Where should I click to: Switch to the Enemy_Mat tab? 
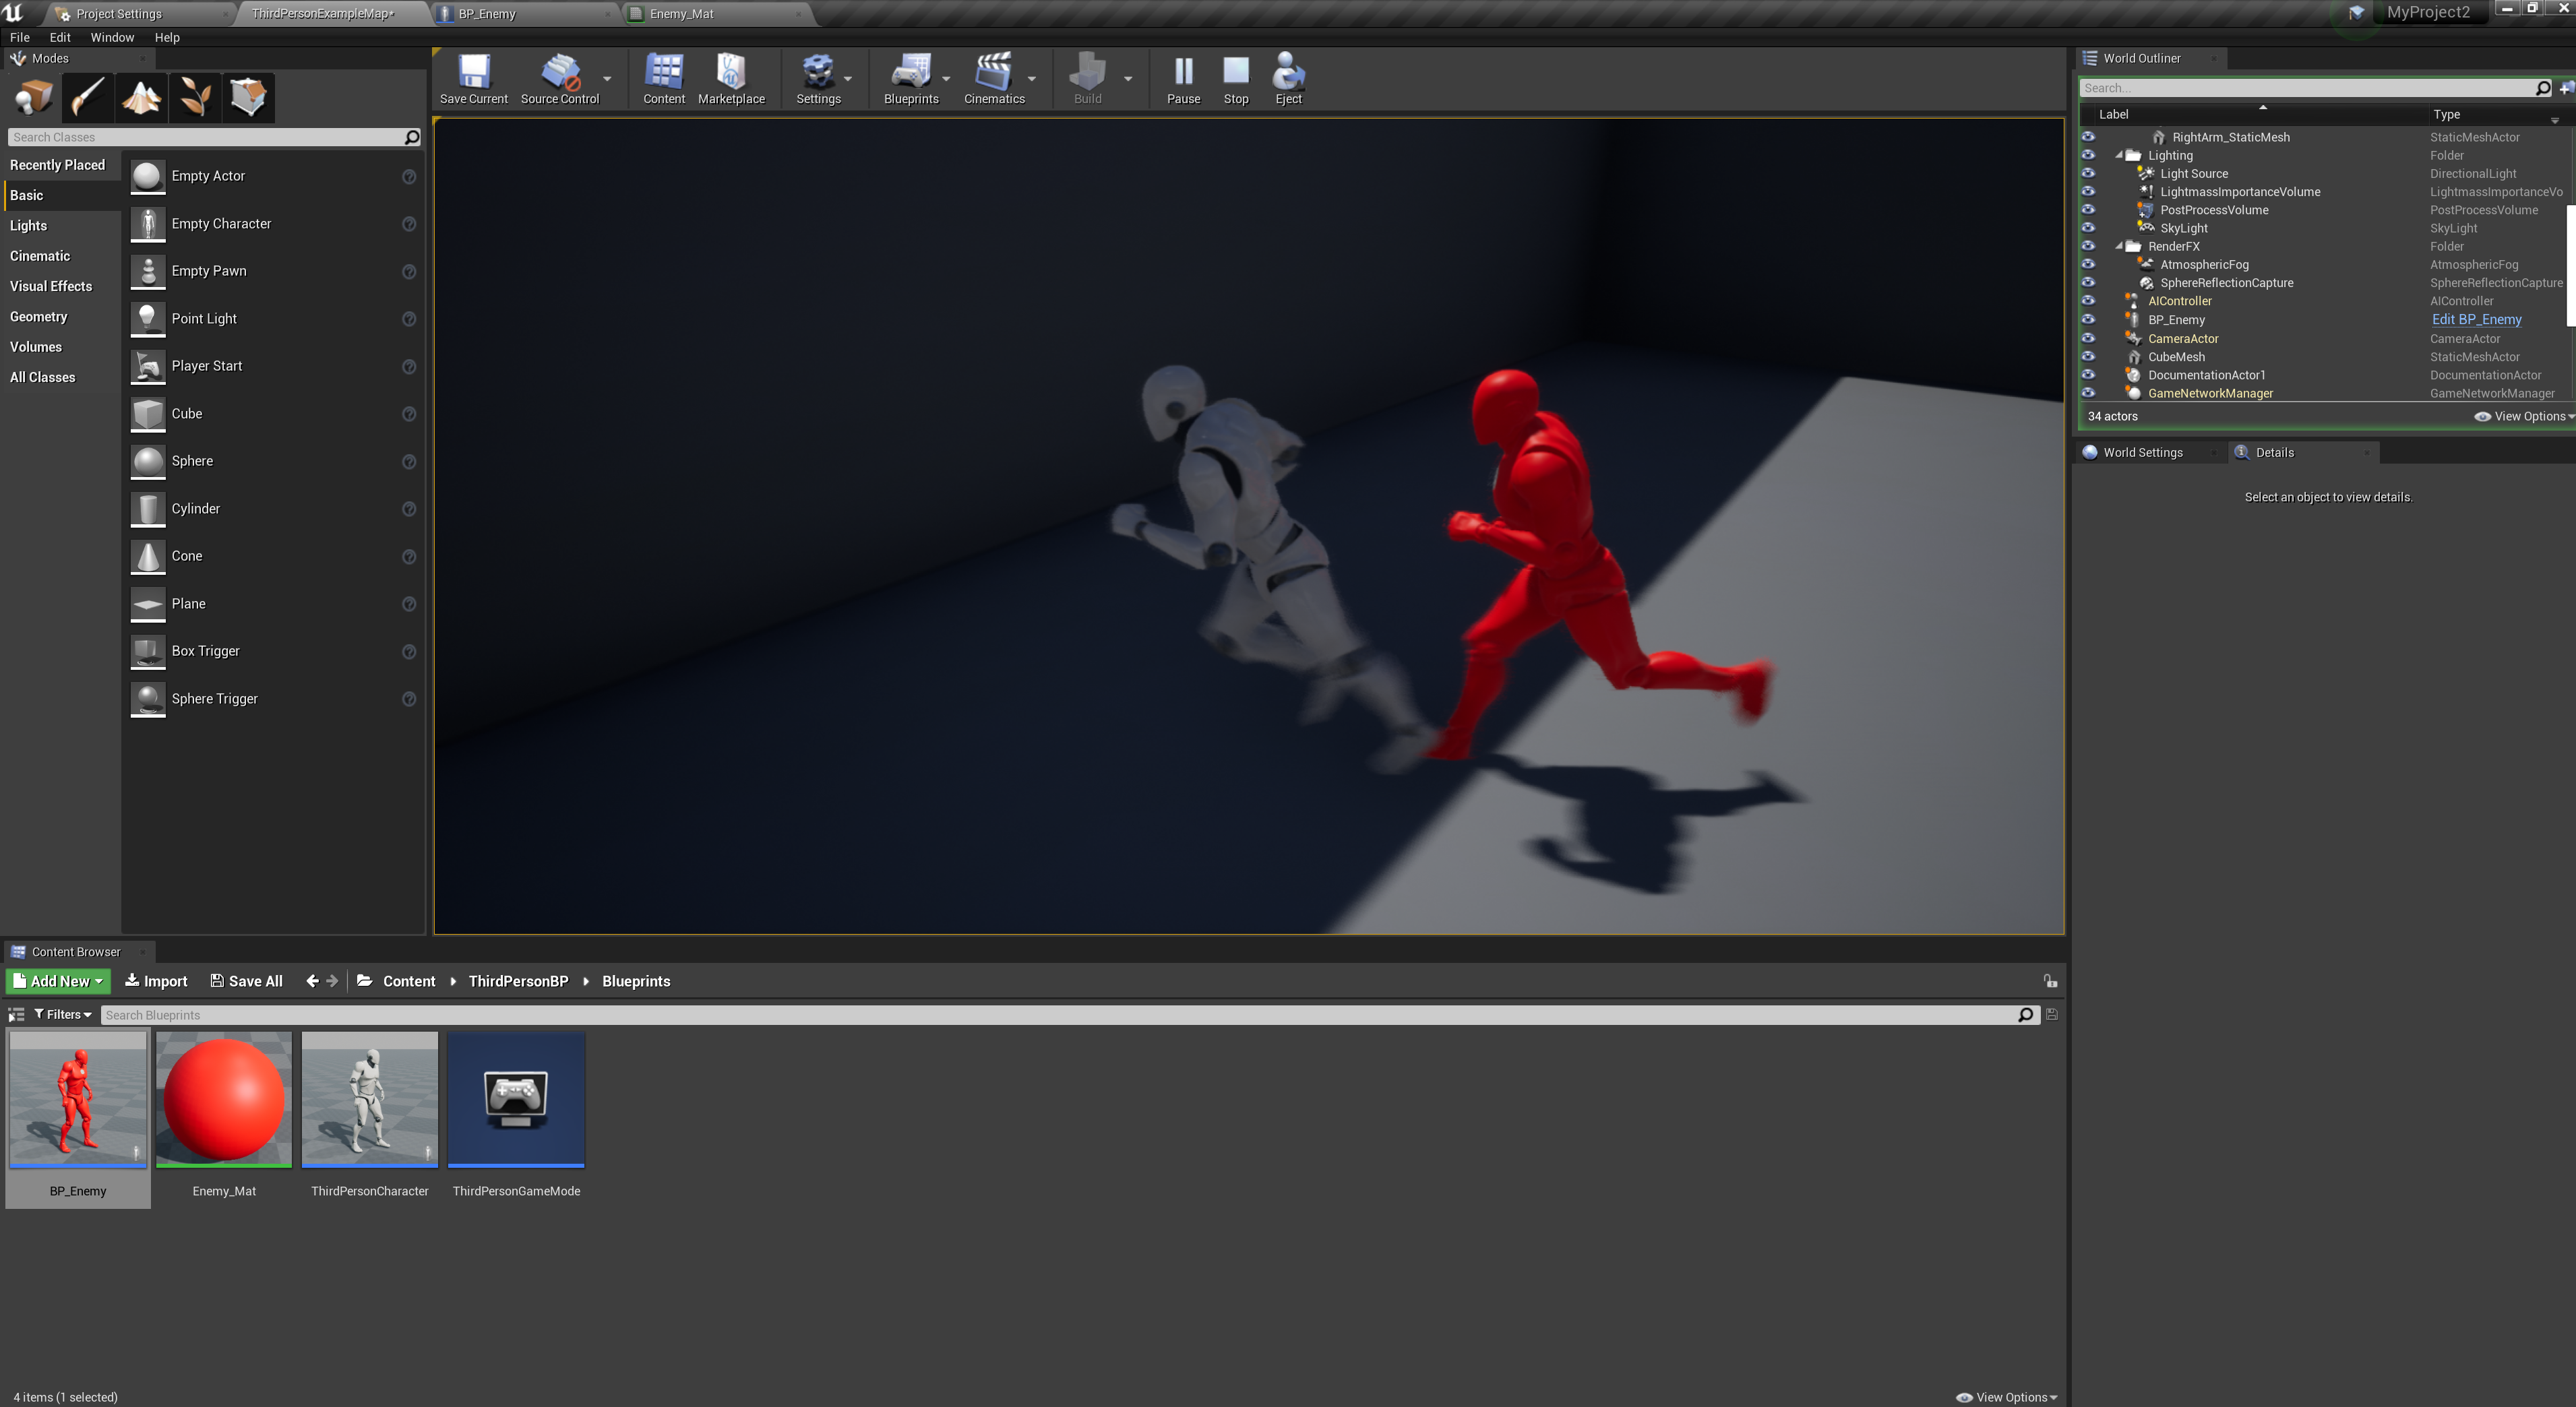coord(682,13)
